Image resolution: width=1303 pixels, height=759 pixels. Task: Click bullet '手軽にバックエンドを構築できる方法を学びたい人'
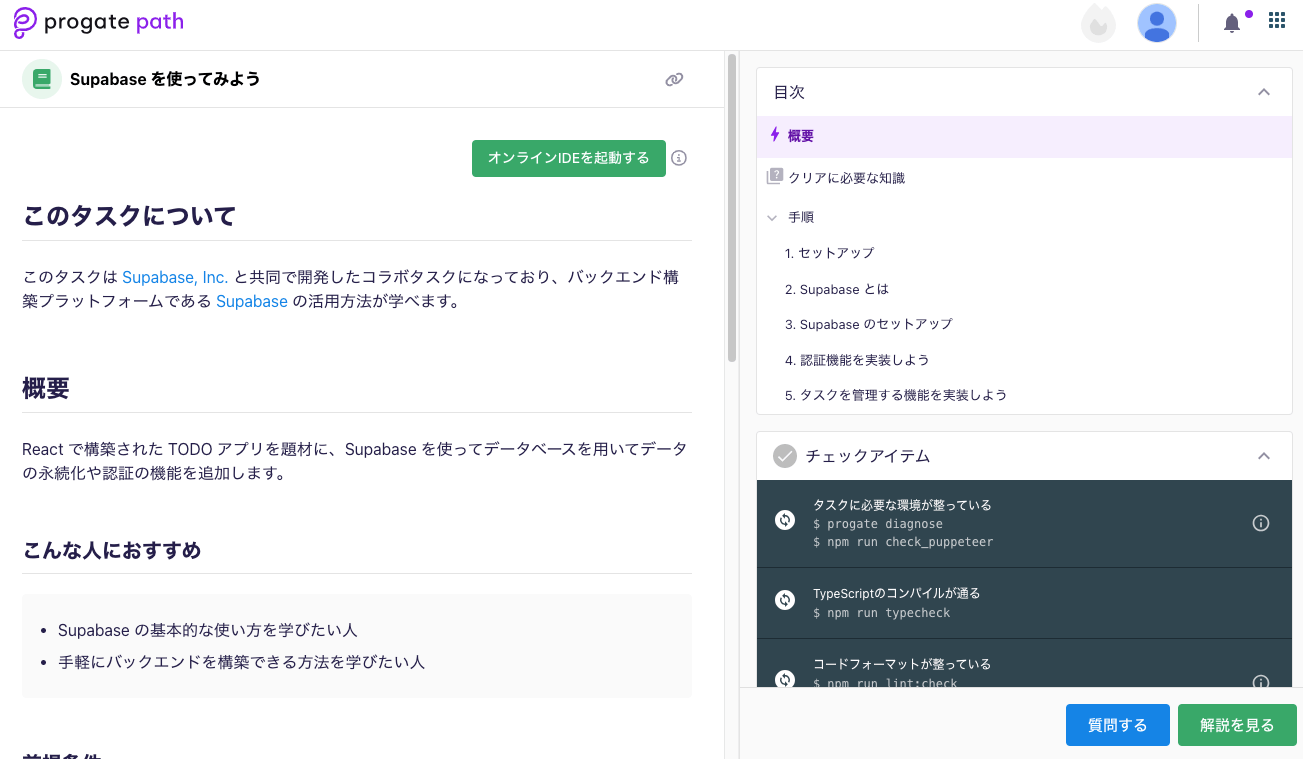[242, 662]
